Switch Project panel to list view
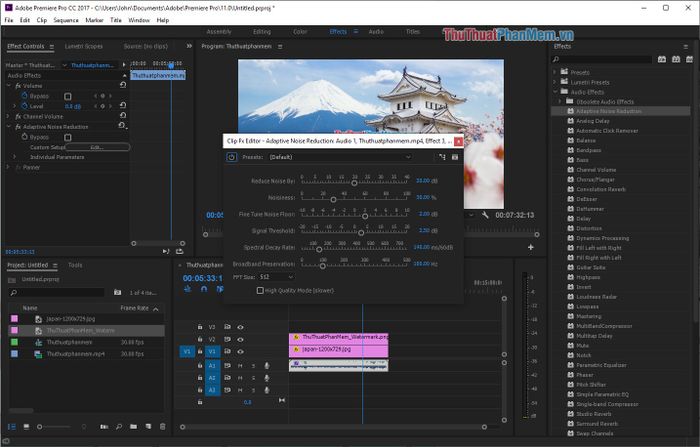Viewport: 700px width, 447px height. coord(12,427)
